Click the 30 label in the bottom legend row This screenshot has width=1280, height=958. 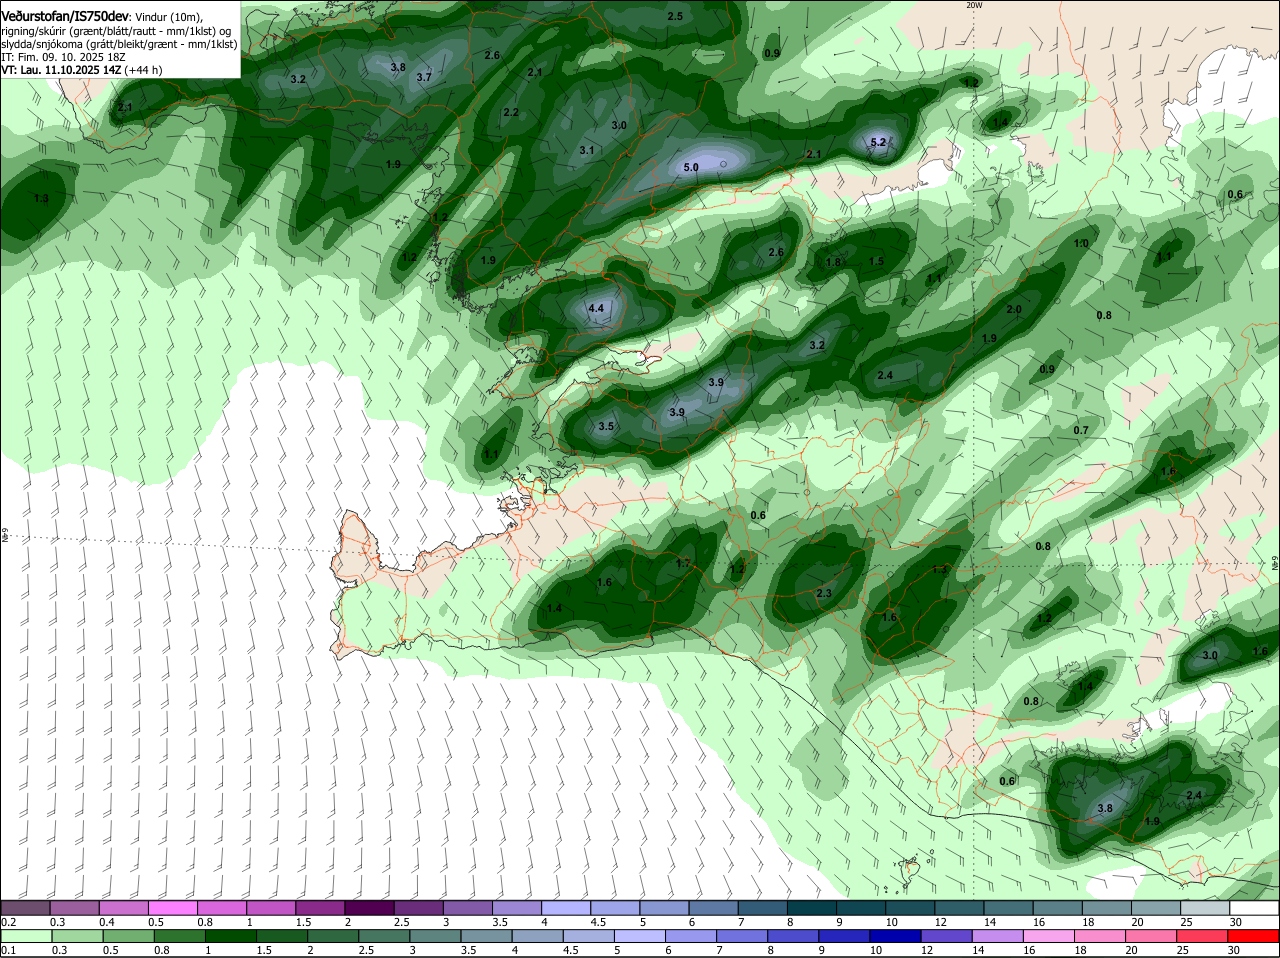[x=1236, y=950]
